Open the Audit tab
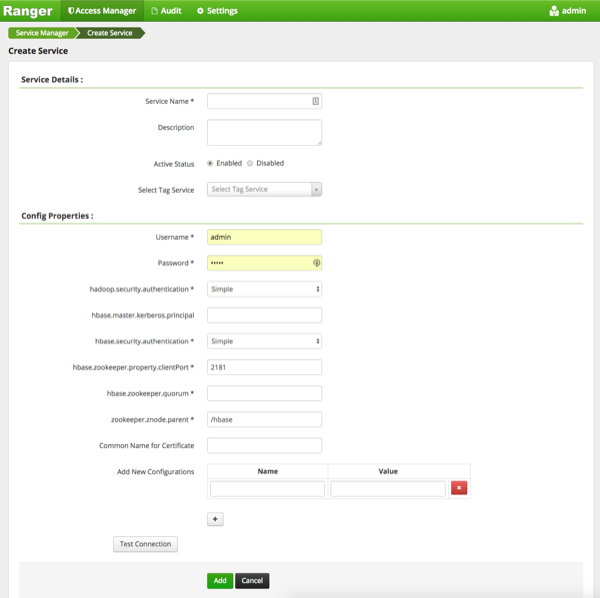 click(x=165, y=11)
